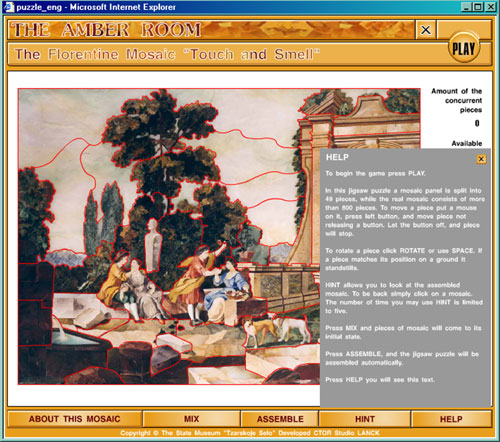This screenshot has height=442, width=500.
Task: Click 'Amount of the concurrent pieces' label
Action: tap(457, 100)
